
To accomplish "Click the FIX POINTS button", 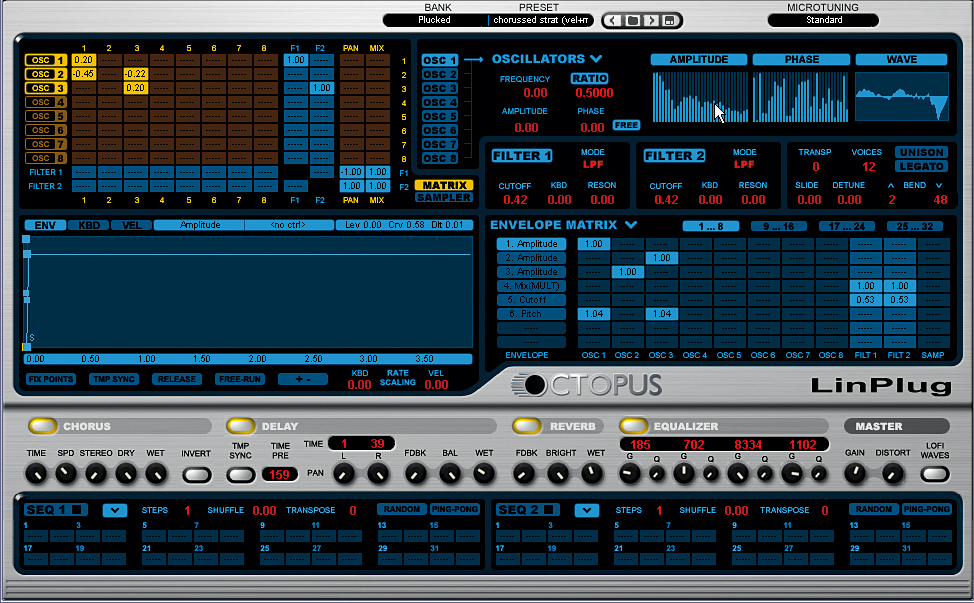I will pos(51,379).
